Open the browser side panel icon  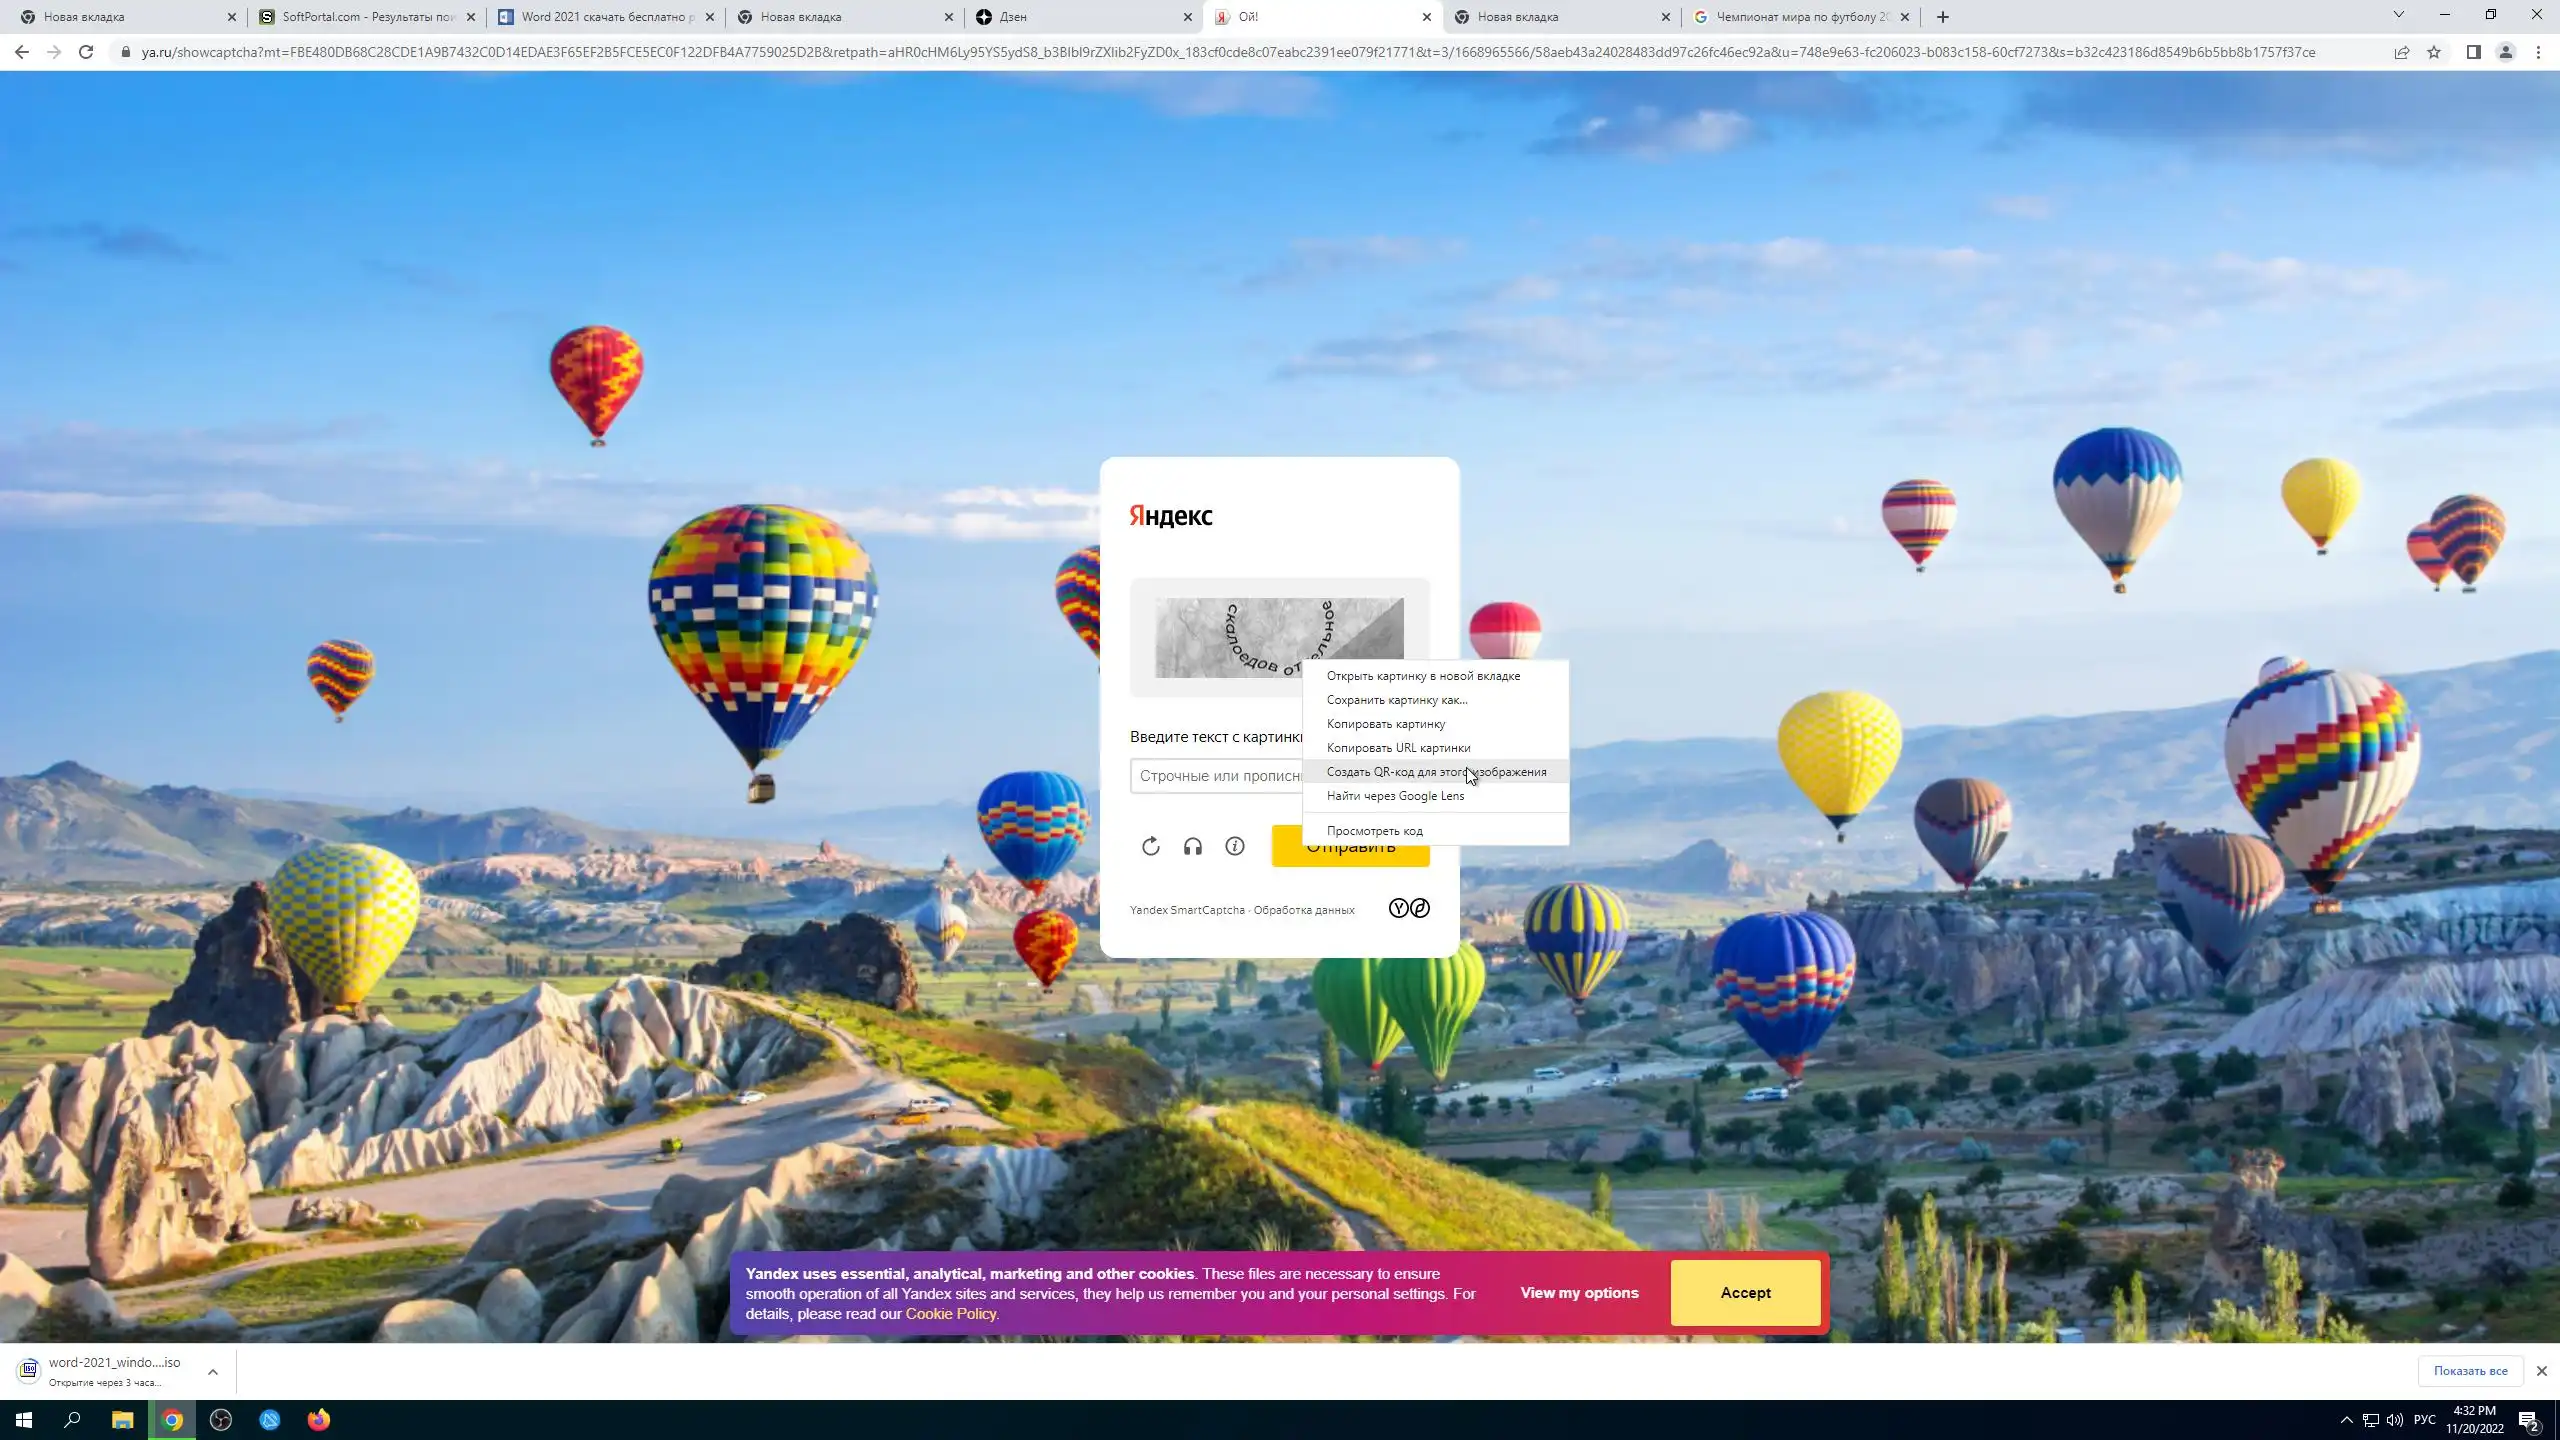[2473, 53]
